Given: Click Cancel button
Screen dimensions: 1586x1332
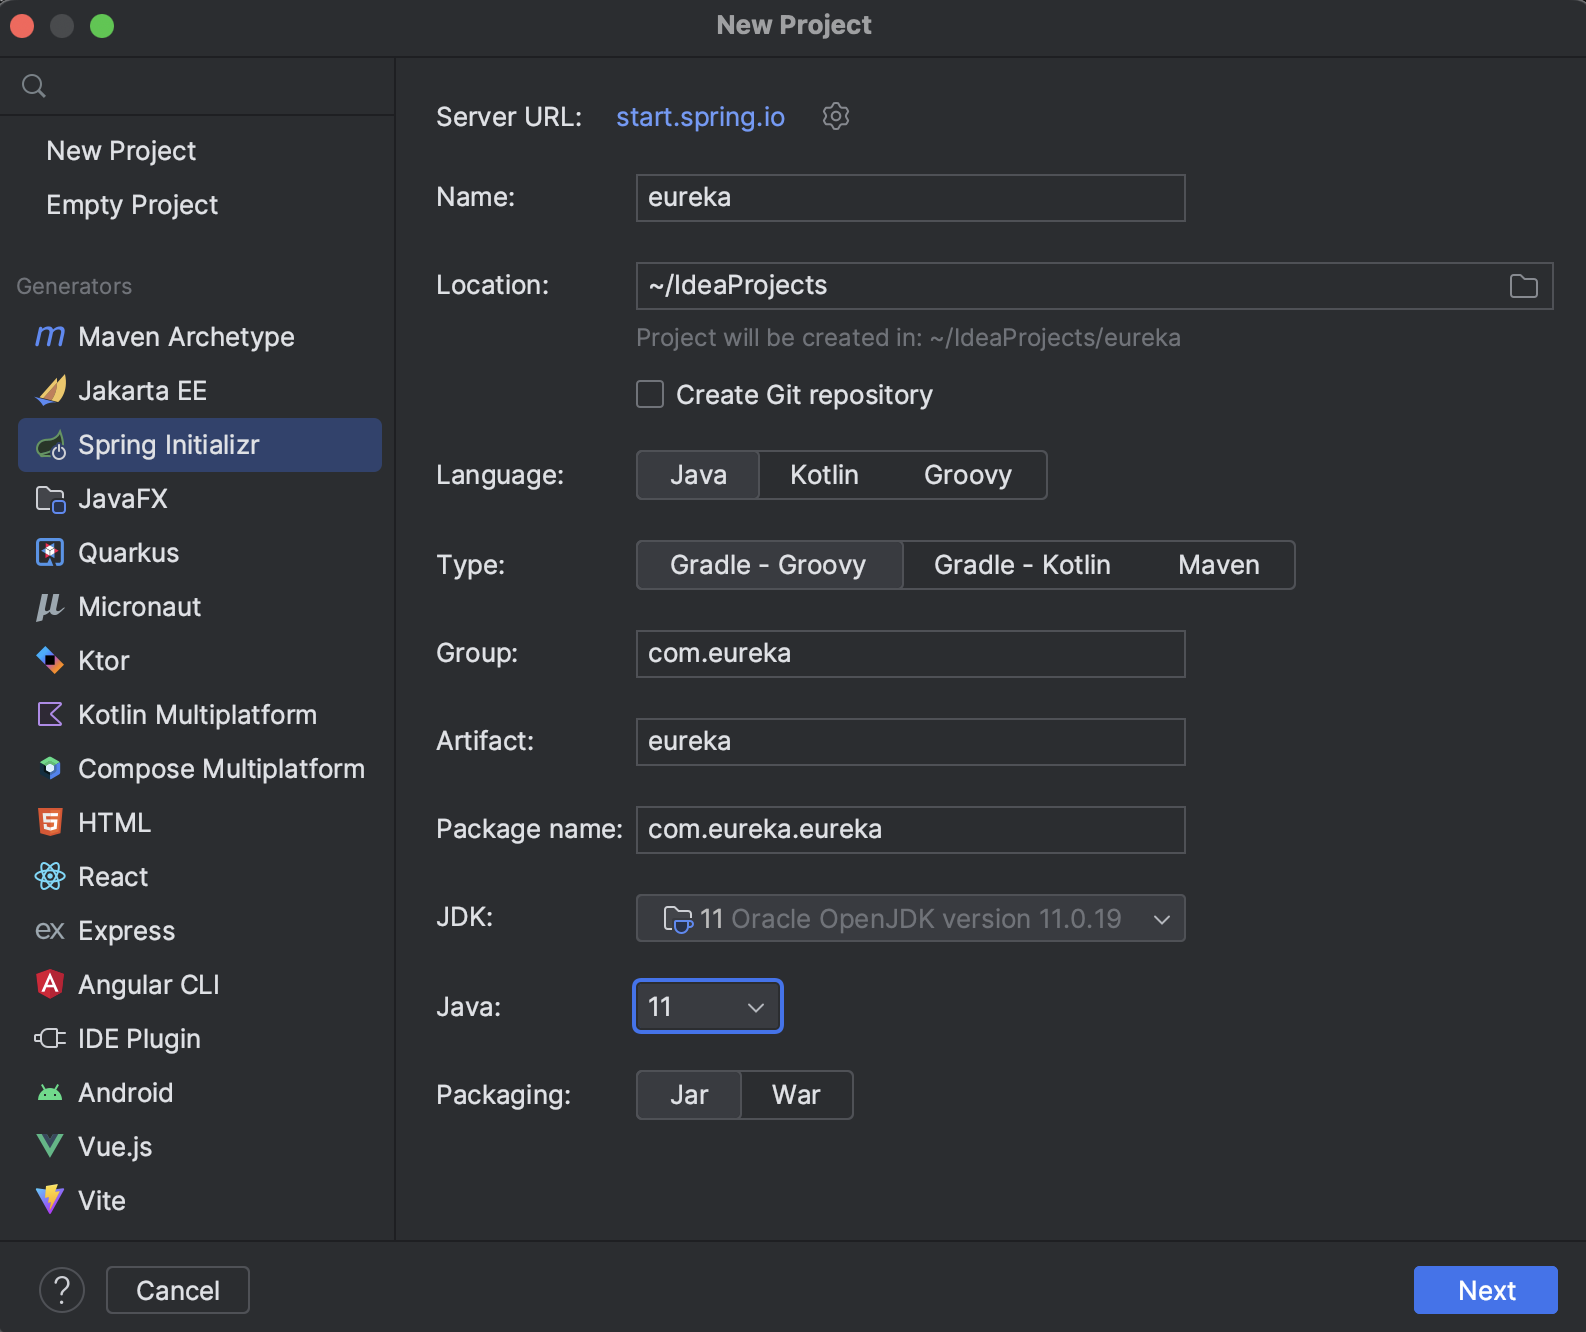Looking at the screenshot, I should coord(178,1290).
